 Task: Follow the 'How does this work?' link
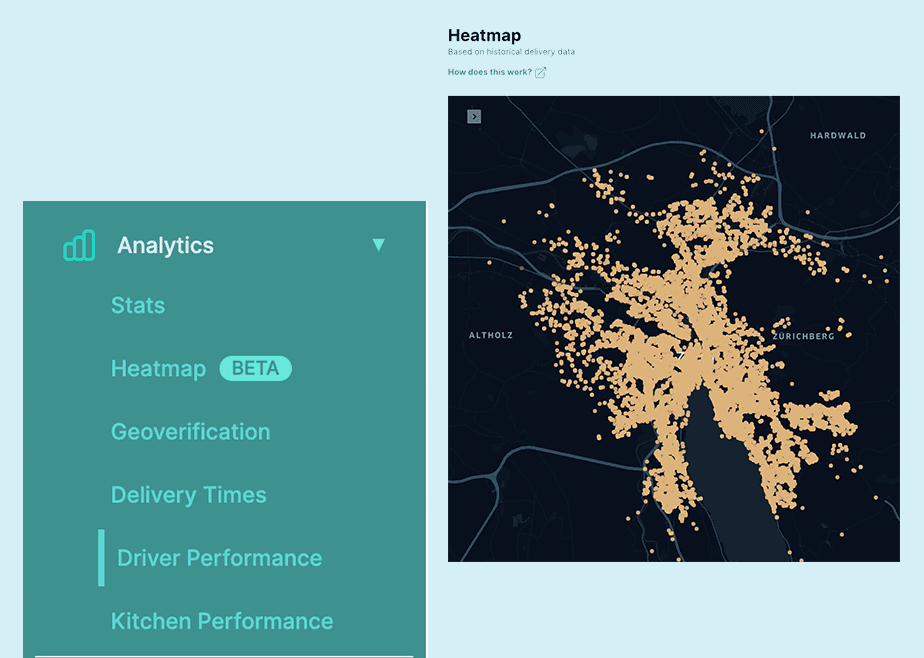pos(490,72)
